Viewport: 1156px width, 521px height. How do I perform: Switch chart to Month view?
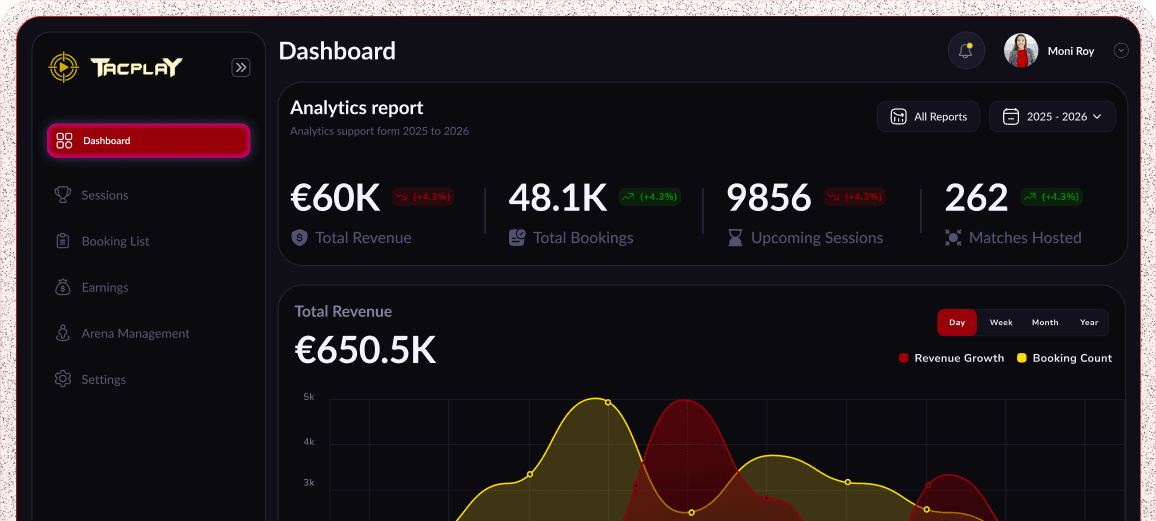coord(1045,323)
